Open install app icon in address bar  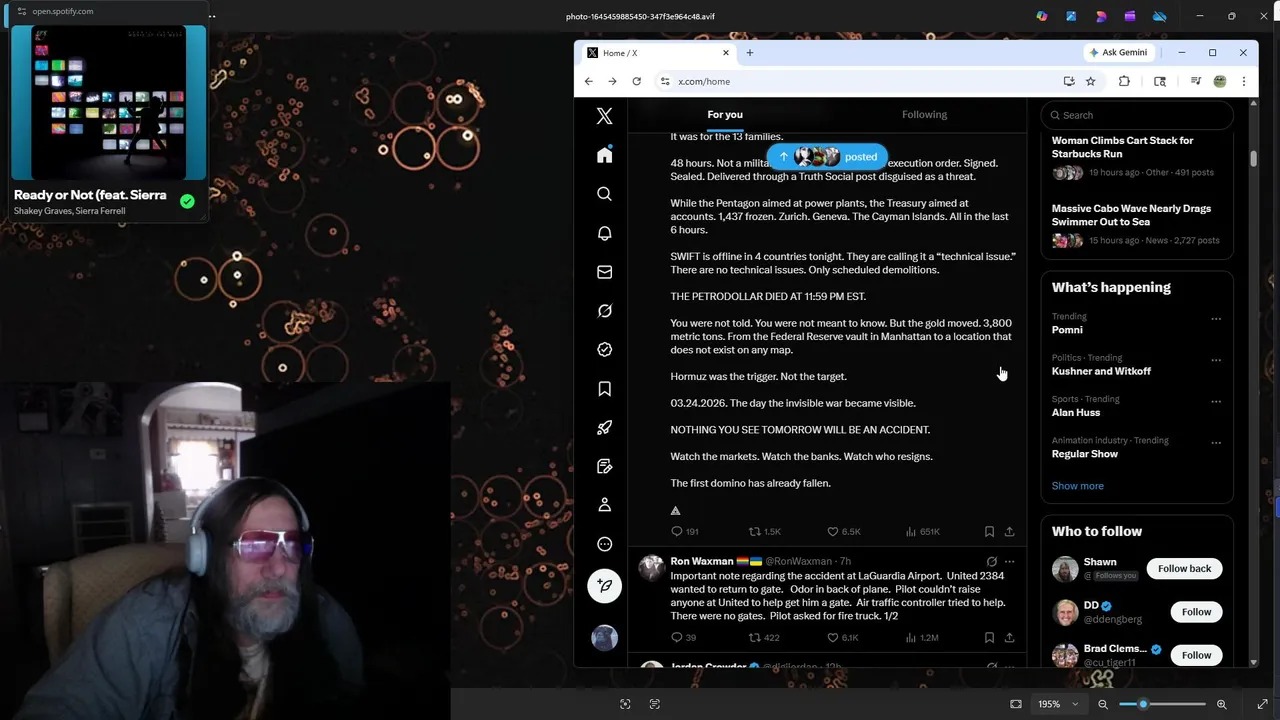pos(1069,81)
